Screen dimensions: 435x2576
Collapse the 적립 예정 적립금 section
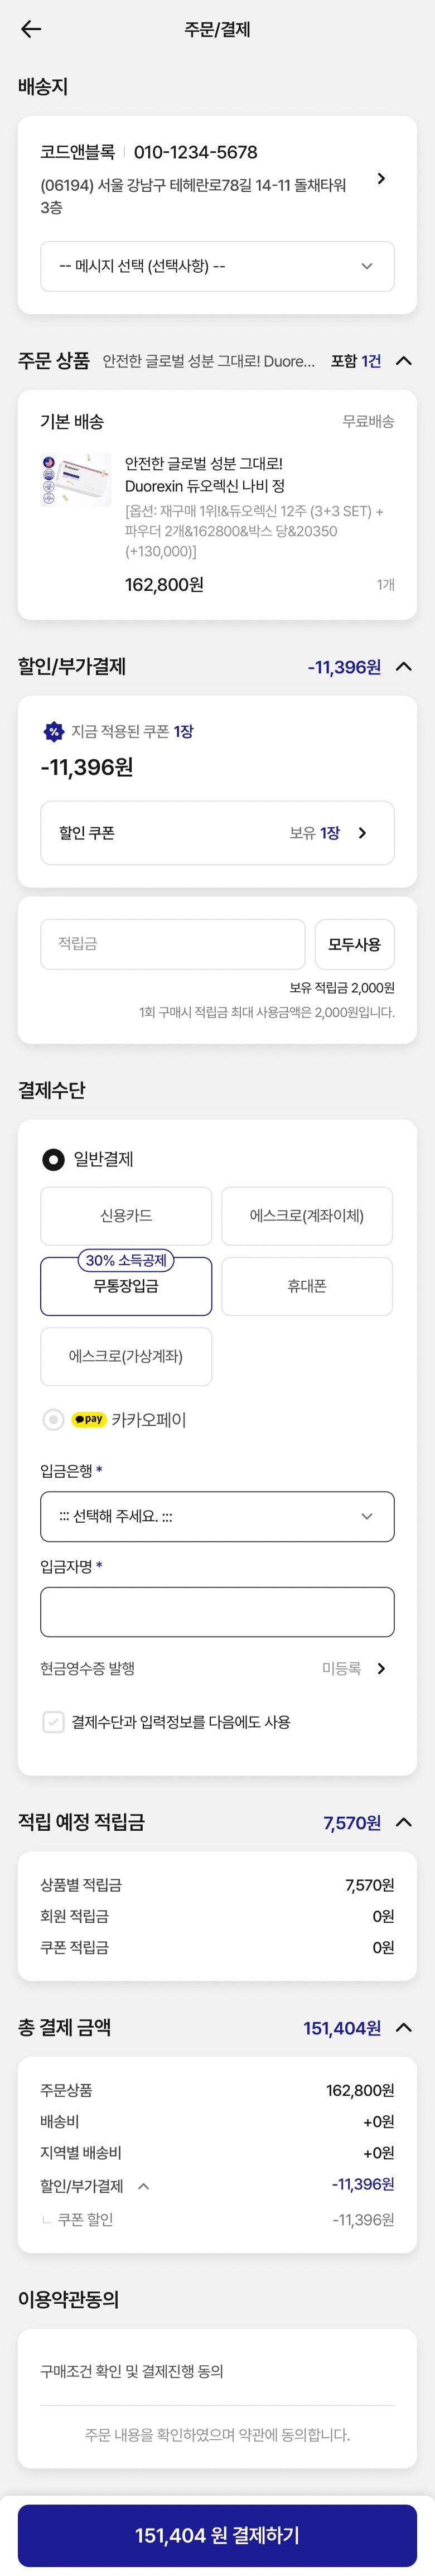pyautogui.click(x=404, y=1822)
